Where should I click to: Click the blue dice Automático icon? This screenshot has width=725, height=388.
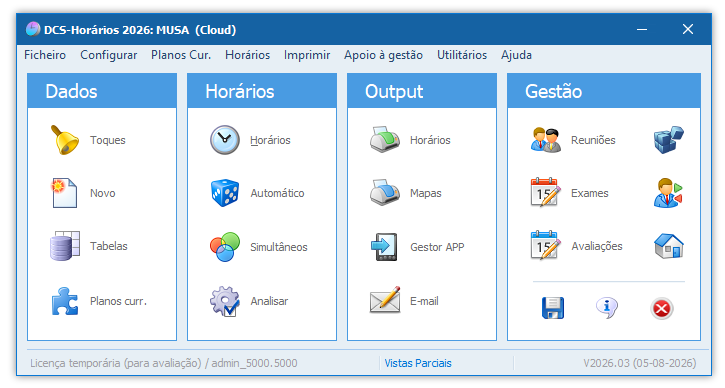click(x=225, y=193)
